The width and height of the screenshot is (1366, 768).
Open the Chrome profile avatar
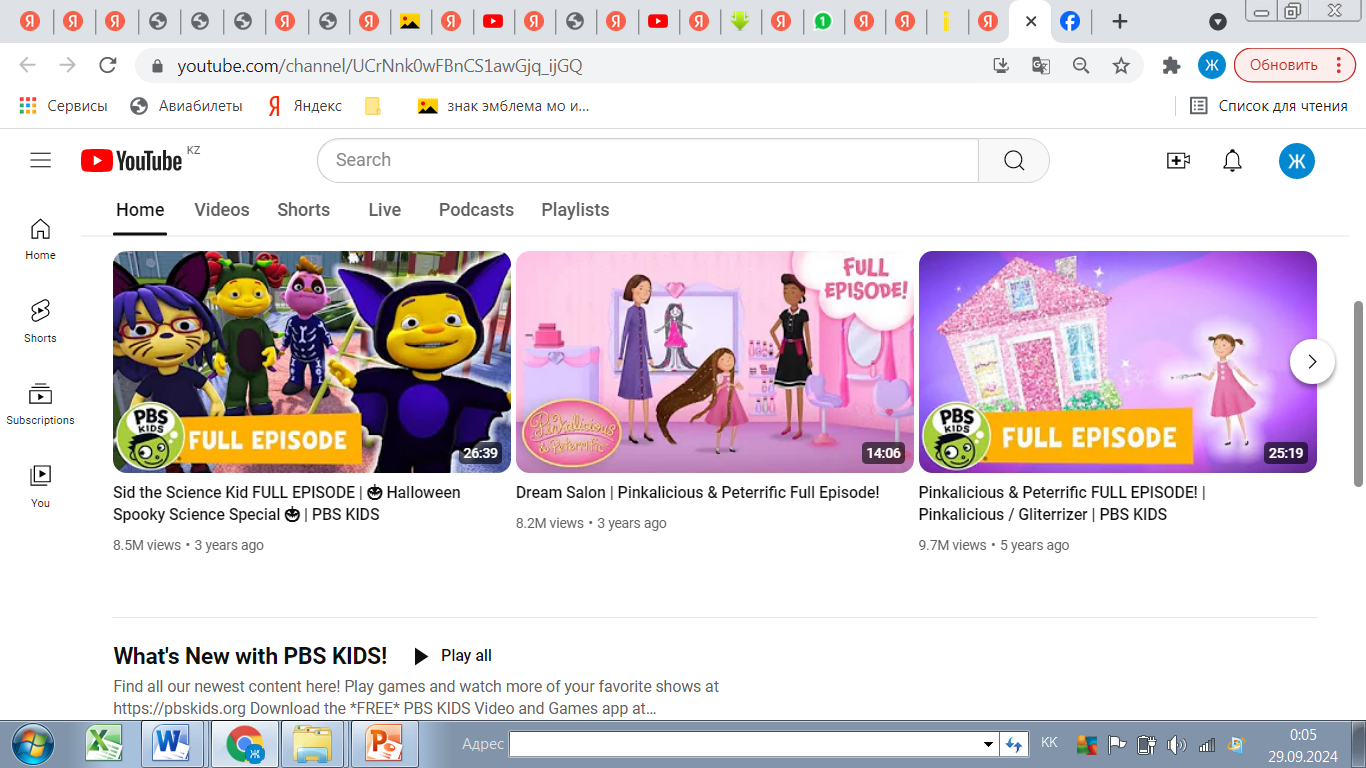click(1212, 66)
